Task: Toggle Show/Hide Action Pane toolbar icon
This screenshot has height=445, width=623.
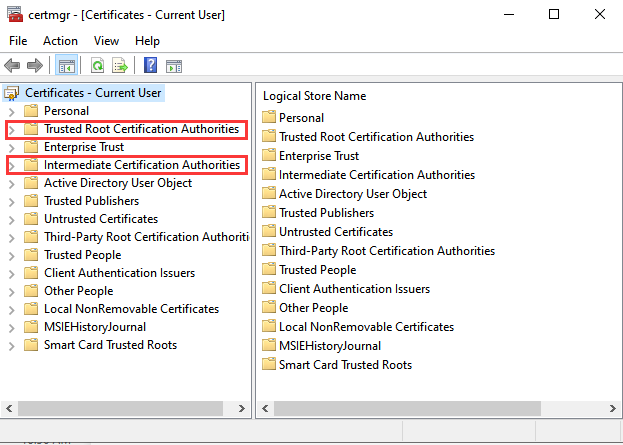Action: point(173,66)
